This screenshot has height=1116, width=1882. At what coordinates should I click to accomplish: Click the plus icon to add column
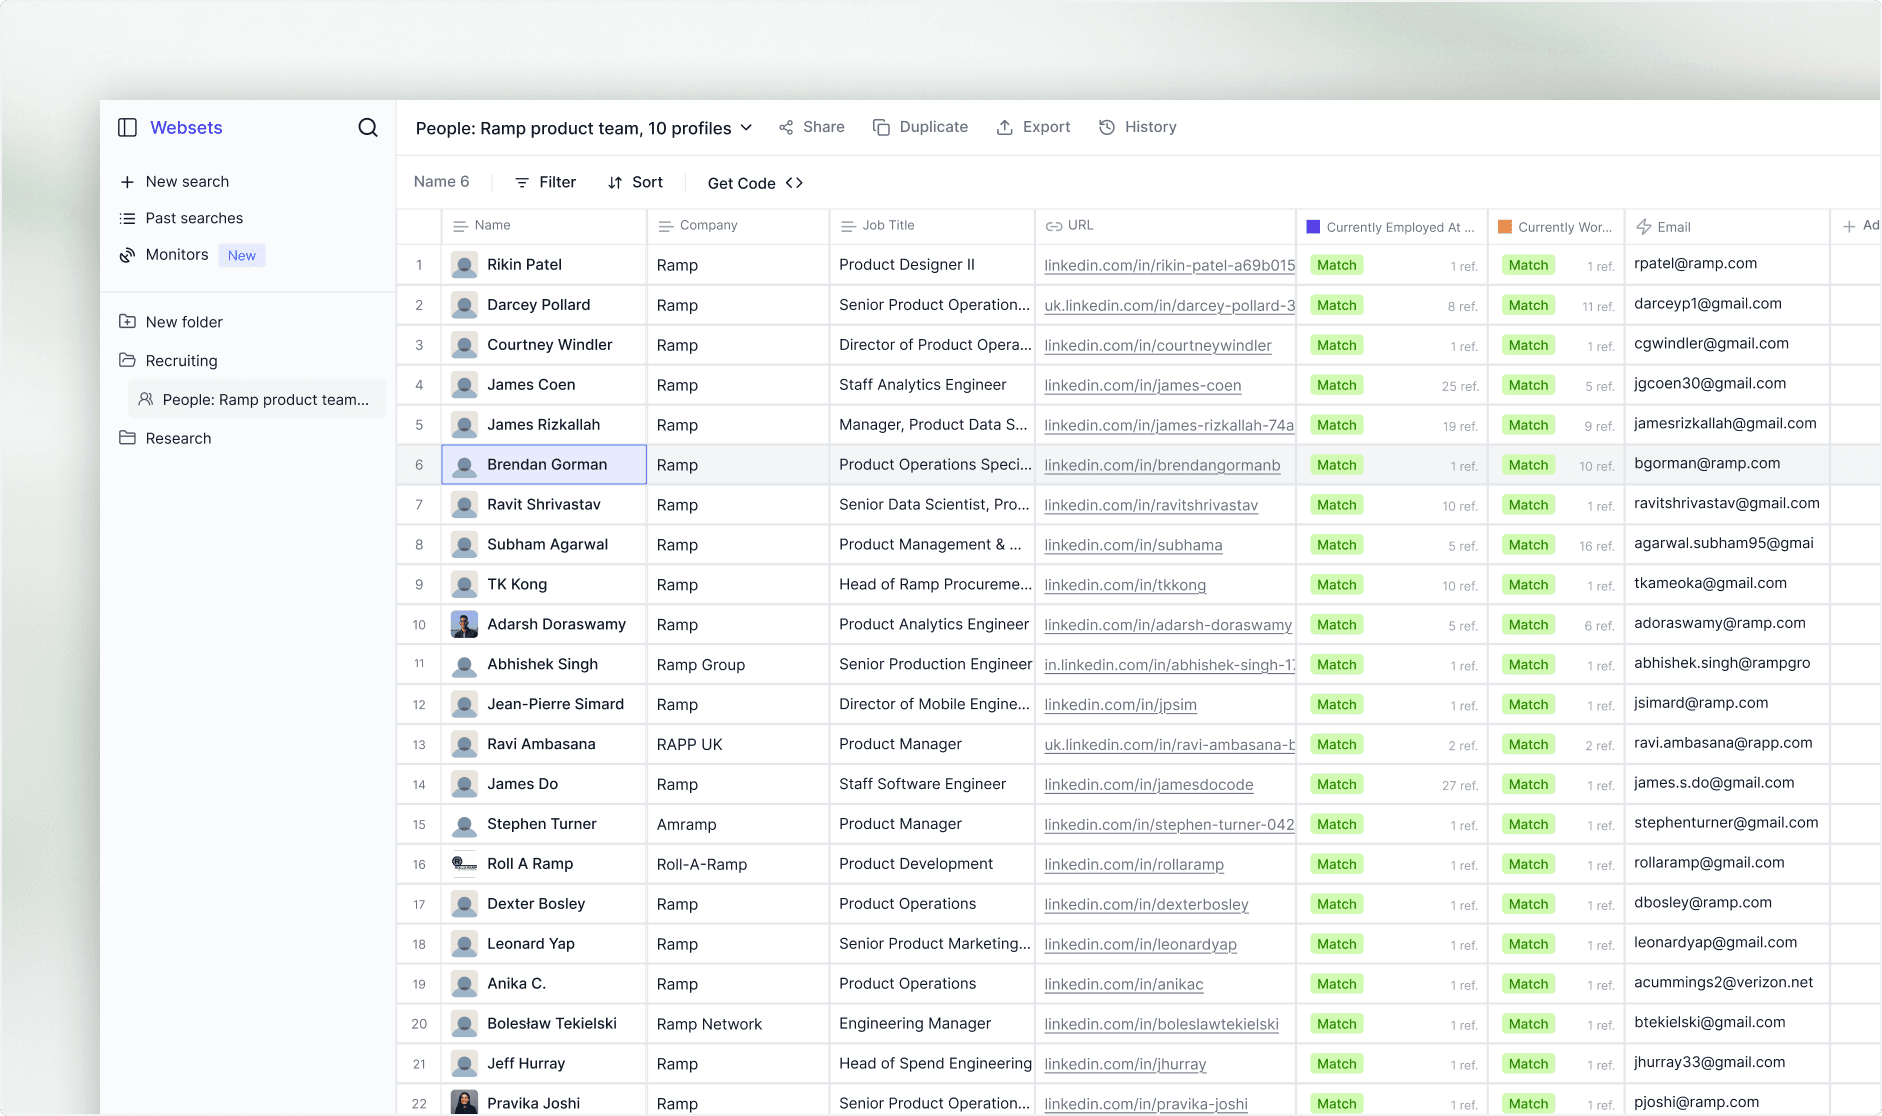(1849, 226)
